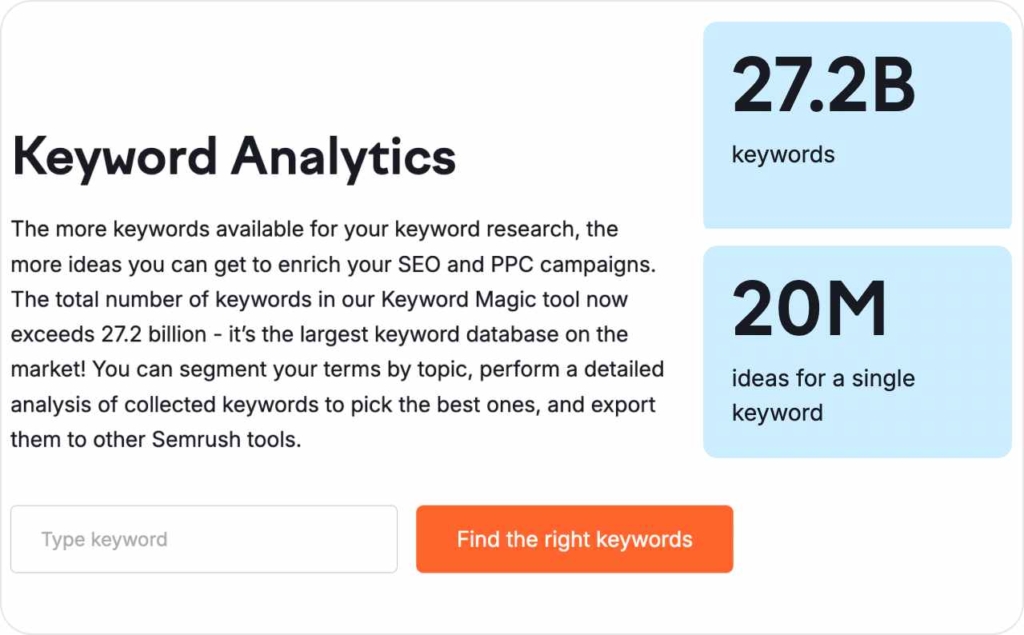This screenshot has width=1024, height=635.
Task: Click the 27.2B number on the top card
Action: coord(824,86)
